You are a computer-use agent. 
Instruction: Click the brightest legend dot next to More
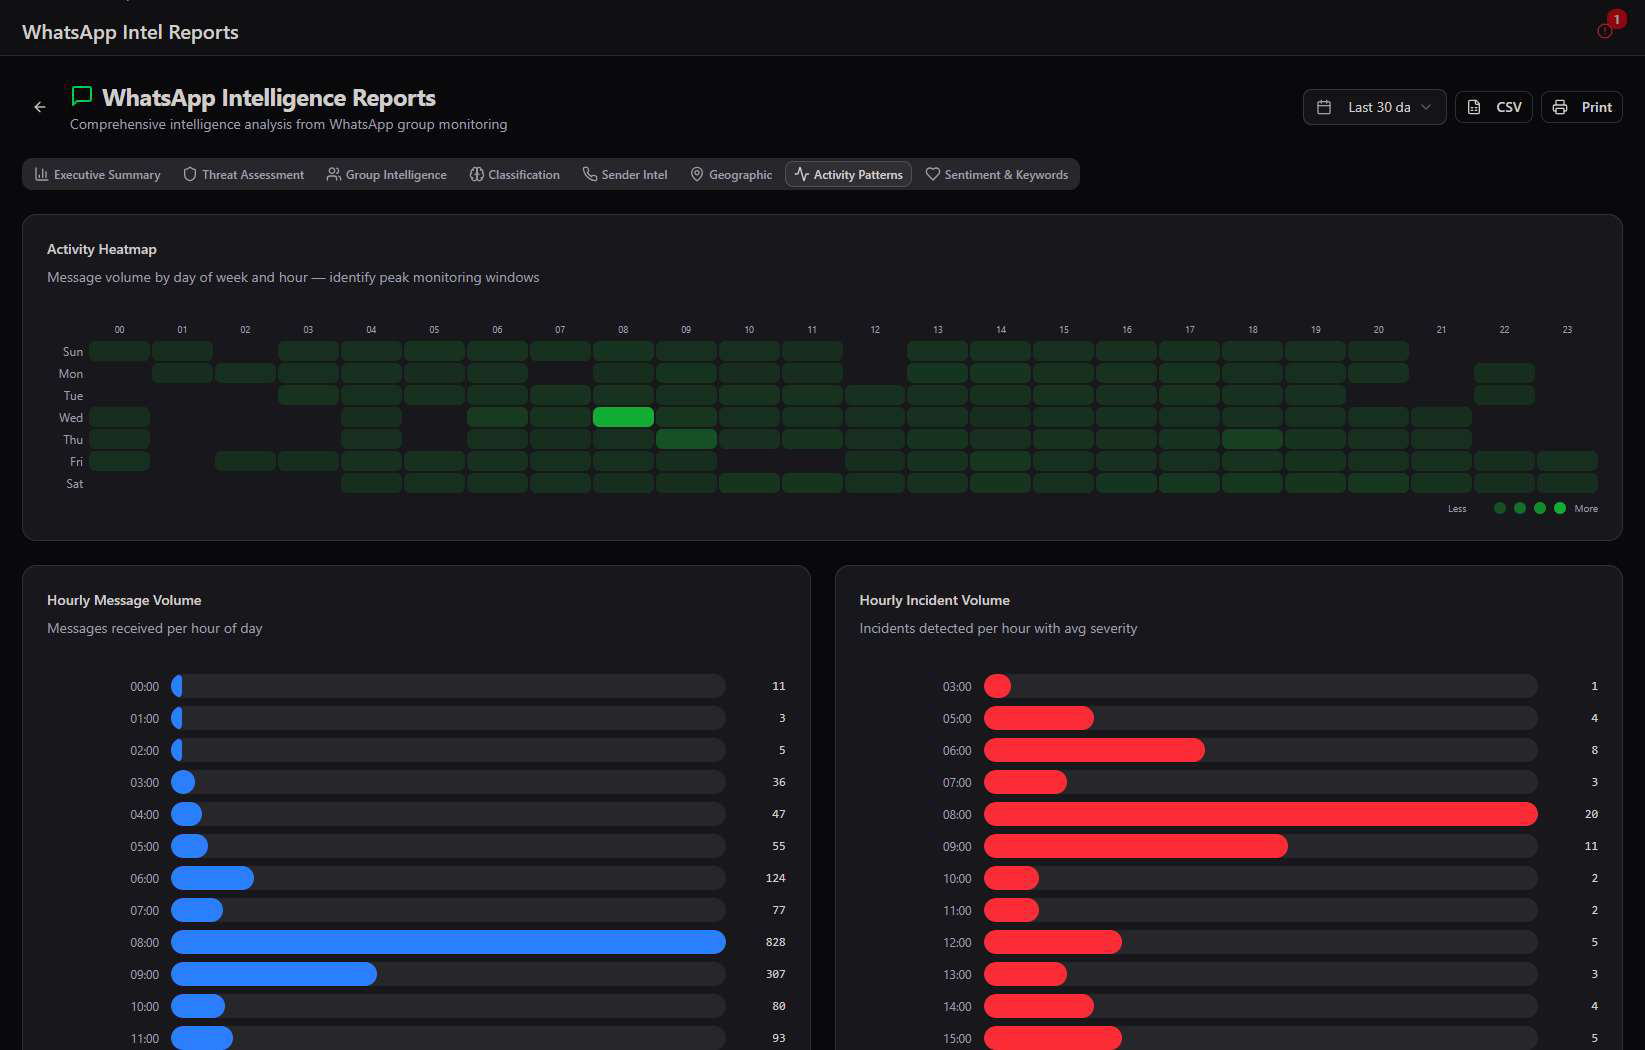point(1560,508)
